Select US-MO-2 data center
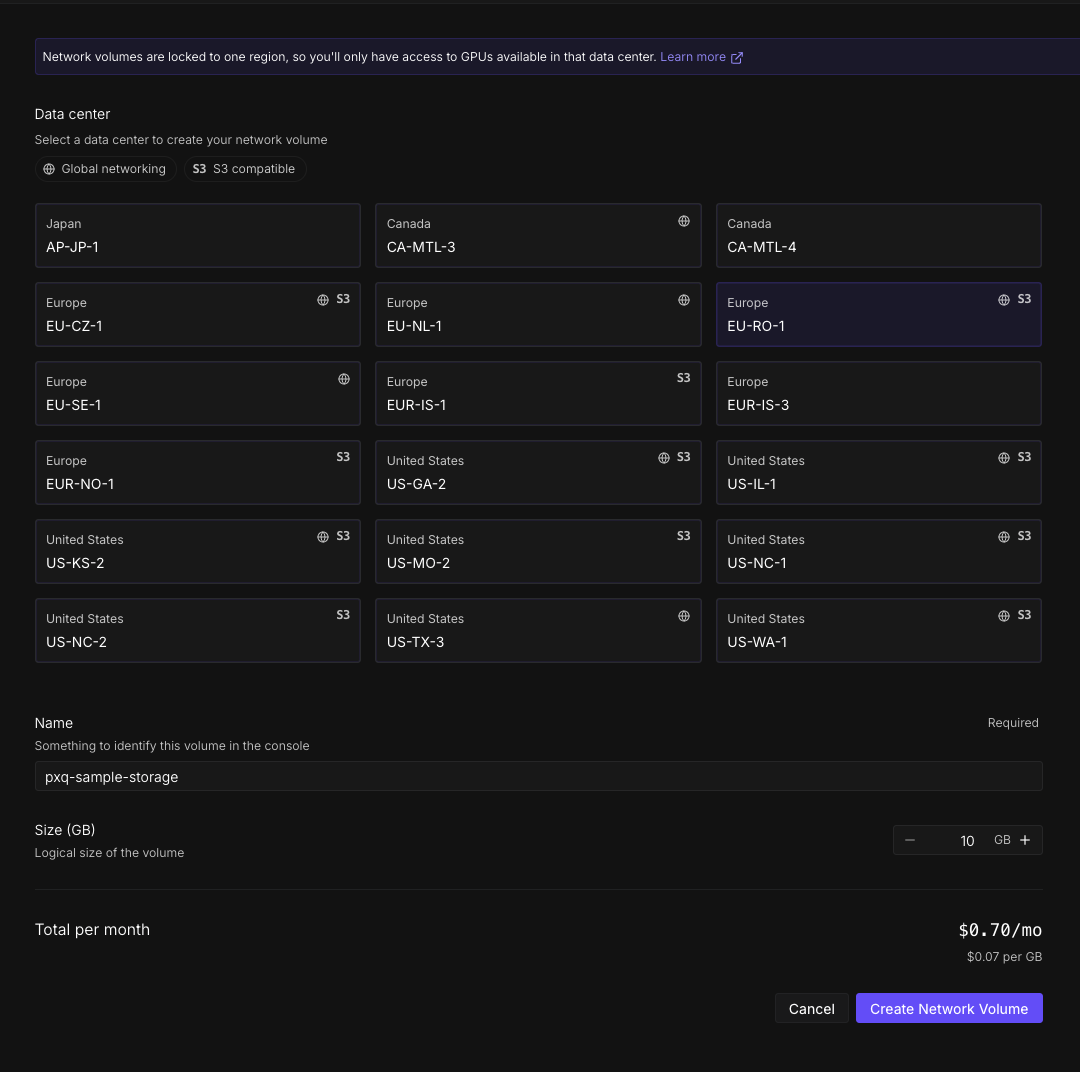Viewport: 1080px width, 1072px height. click(x=538, y=551)
